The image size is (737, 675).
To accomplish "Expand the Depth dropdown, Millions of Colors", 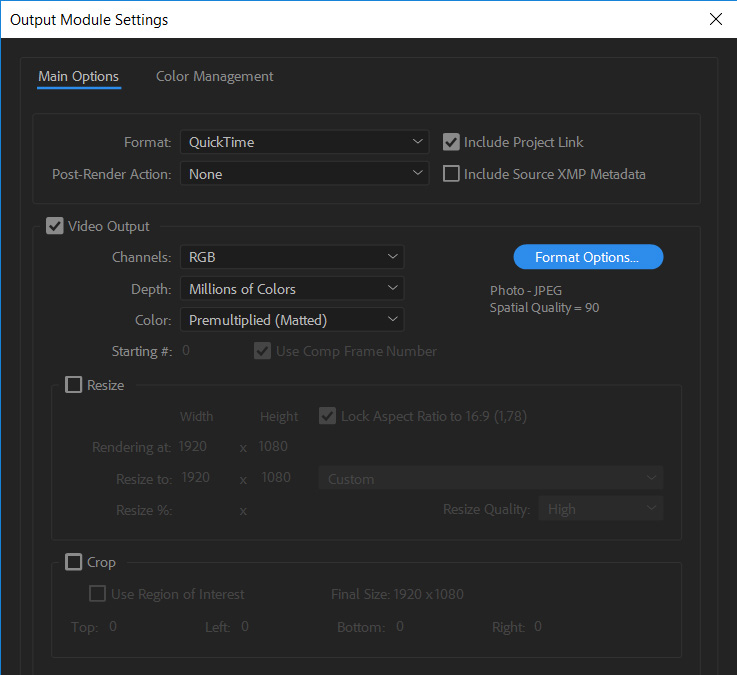I will [x=292, y=289].
